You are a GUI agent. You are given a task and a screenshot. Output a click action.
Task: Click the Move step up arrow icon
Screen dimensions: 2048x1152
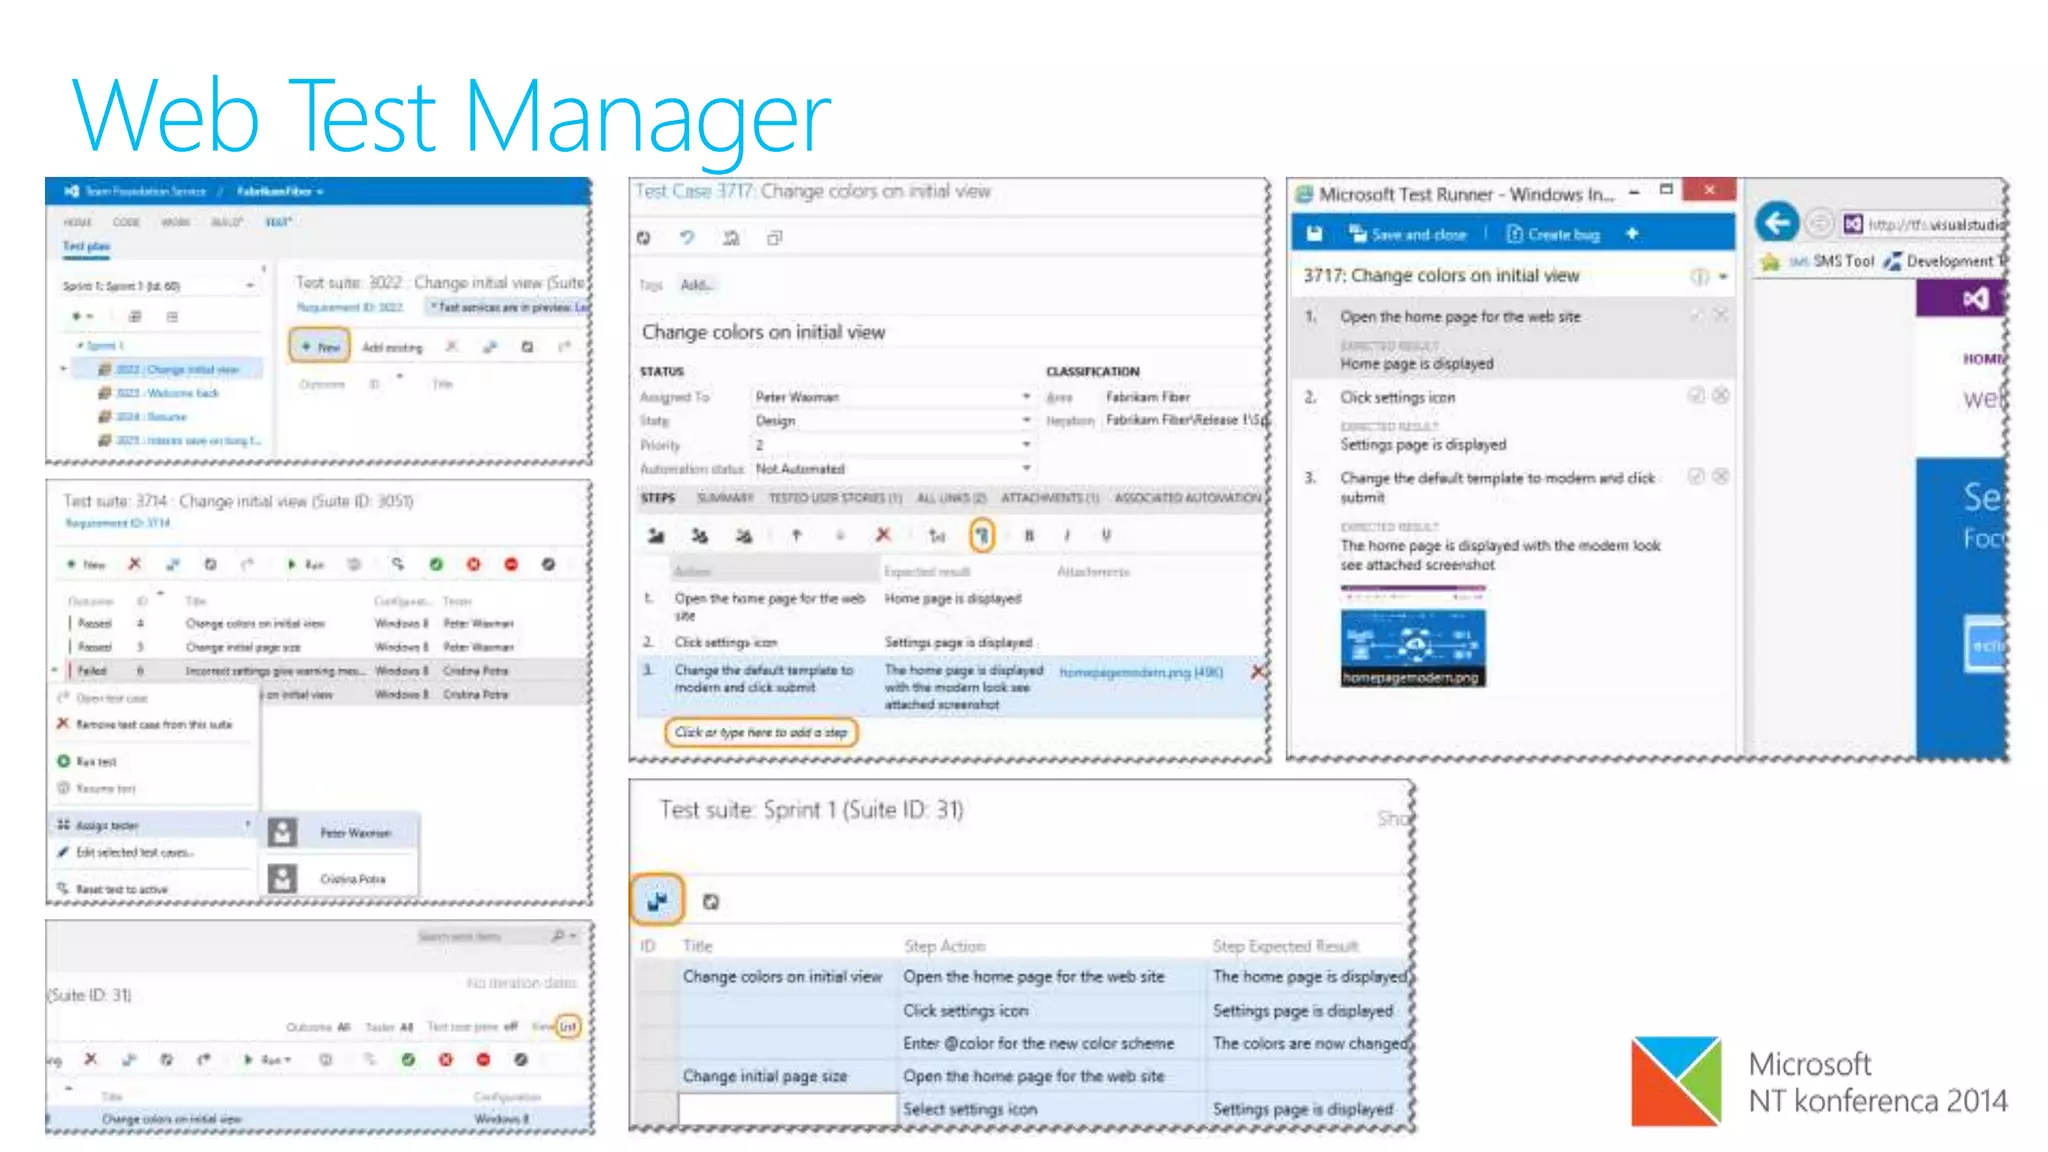tap(796, 536)
